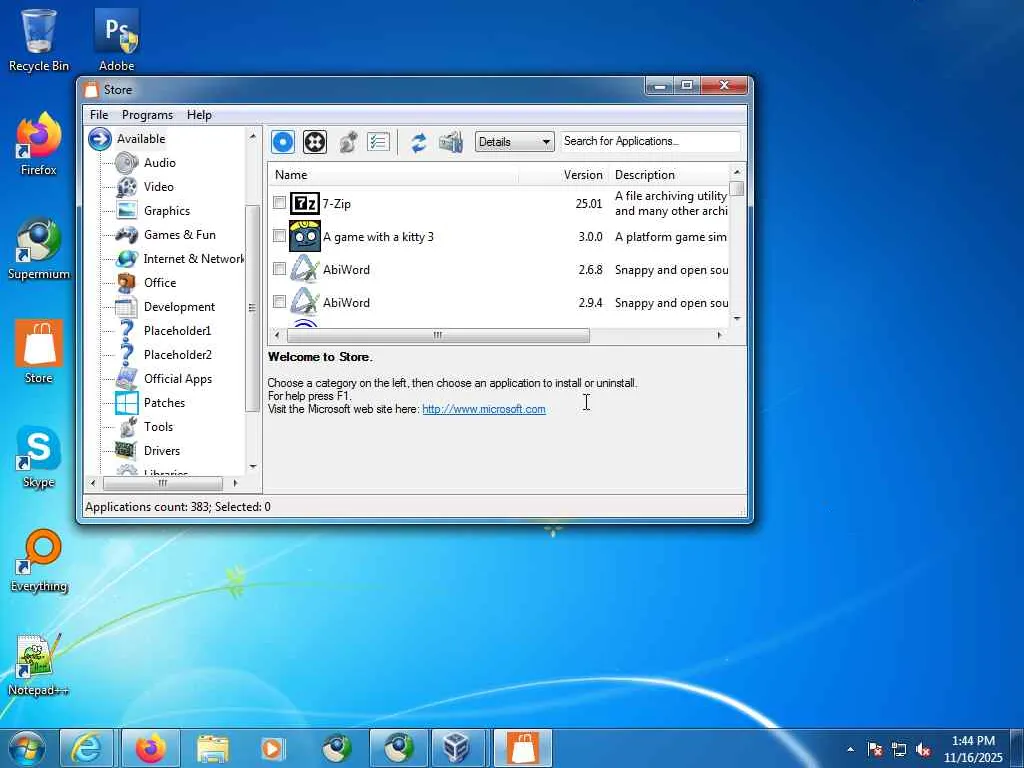Click the Select All checklist toolbar icon
Image resolution: width=1024 pixels, height=768 pixels.
click(378, 142)
